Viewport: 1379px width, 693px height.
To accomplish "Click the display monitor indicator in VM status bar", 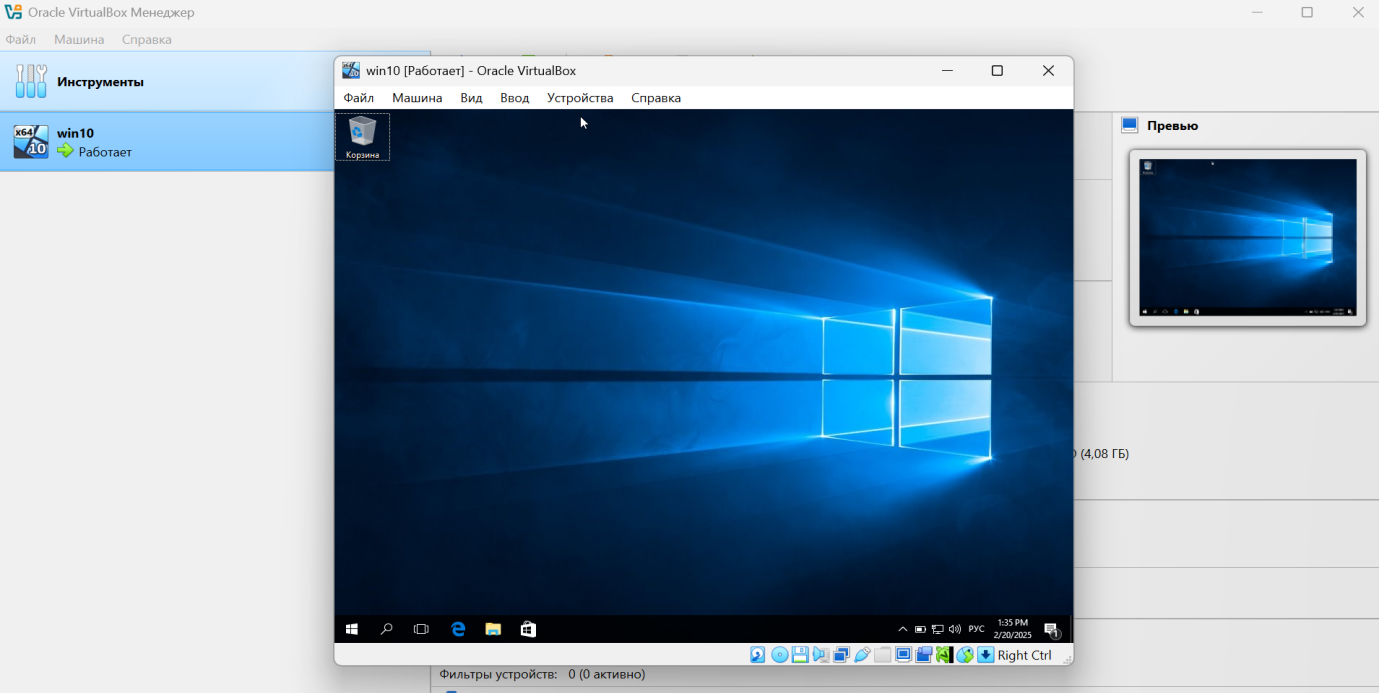I will [x=903, y=655].
